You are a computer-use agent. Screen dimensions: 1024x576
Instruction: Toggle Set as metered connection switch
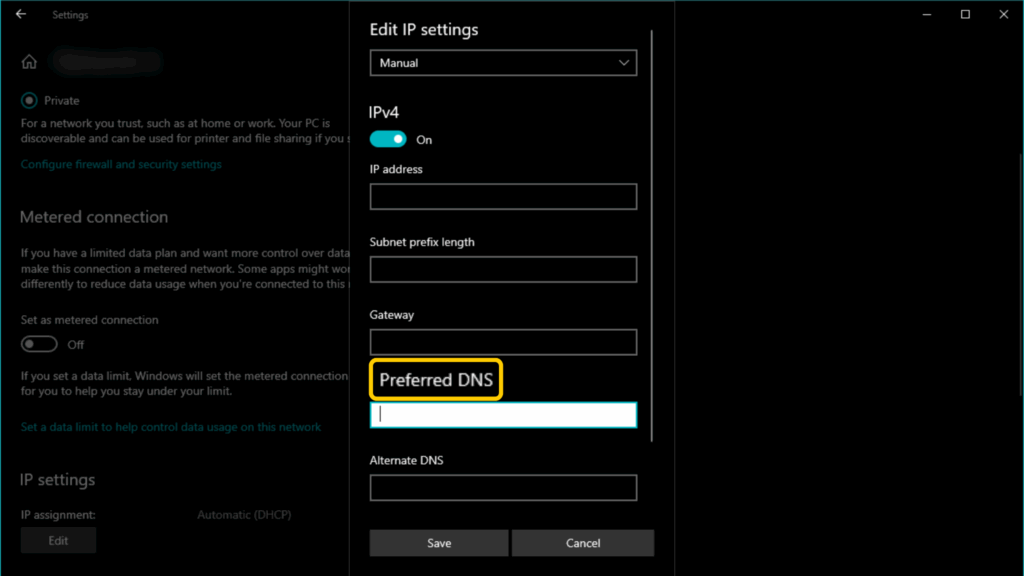(x=39, y=344)
